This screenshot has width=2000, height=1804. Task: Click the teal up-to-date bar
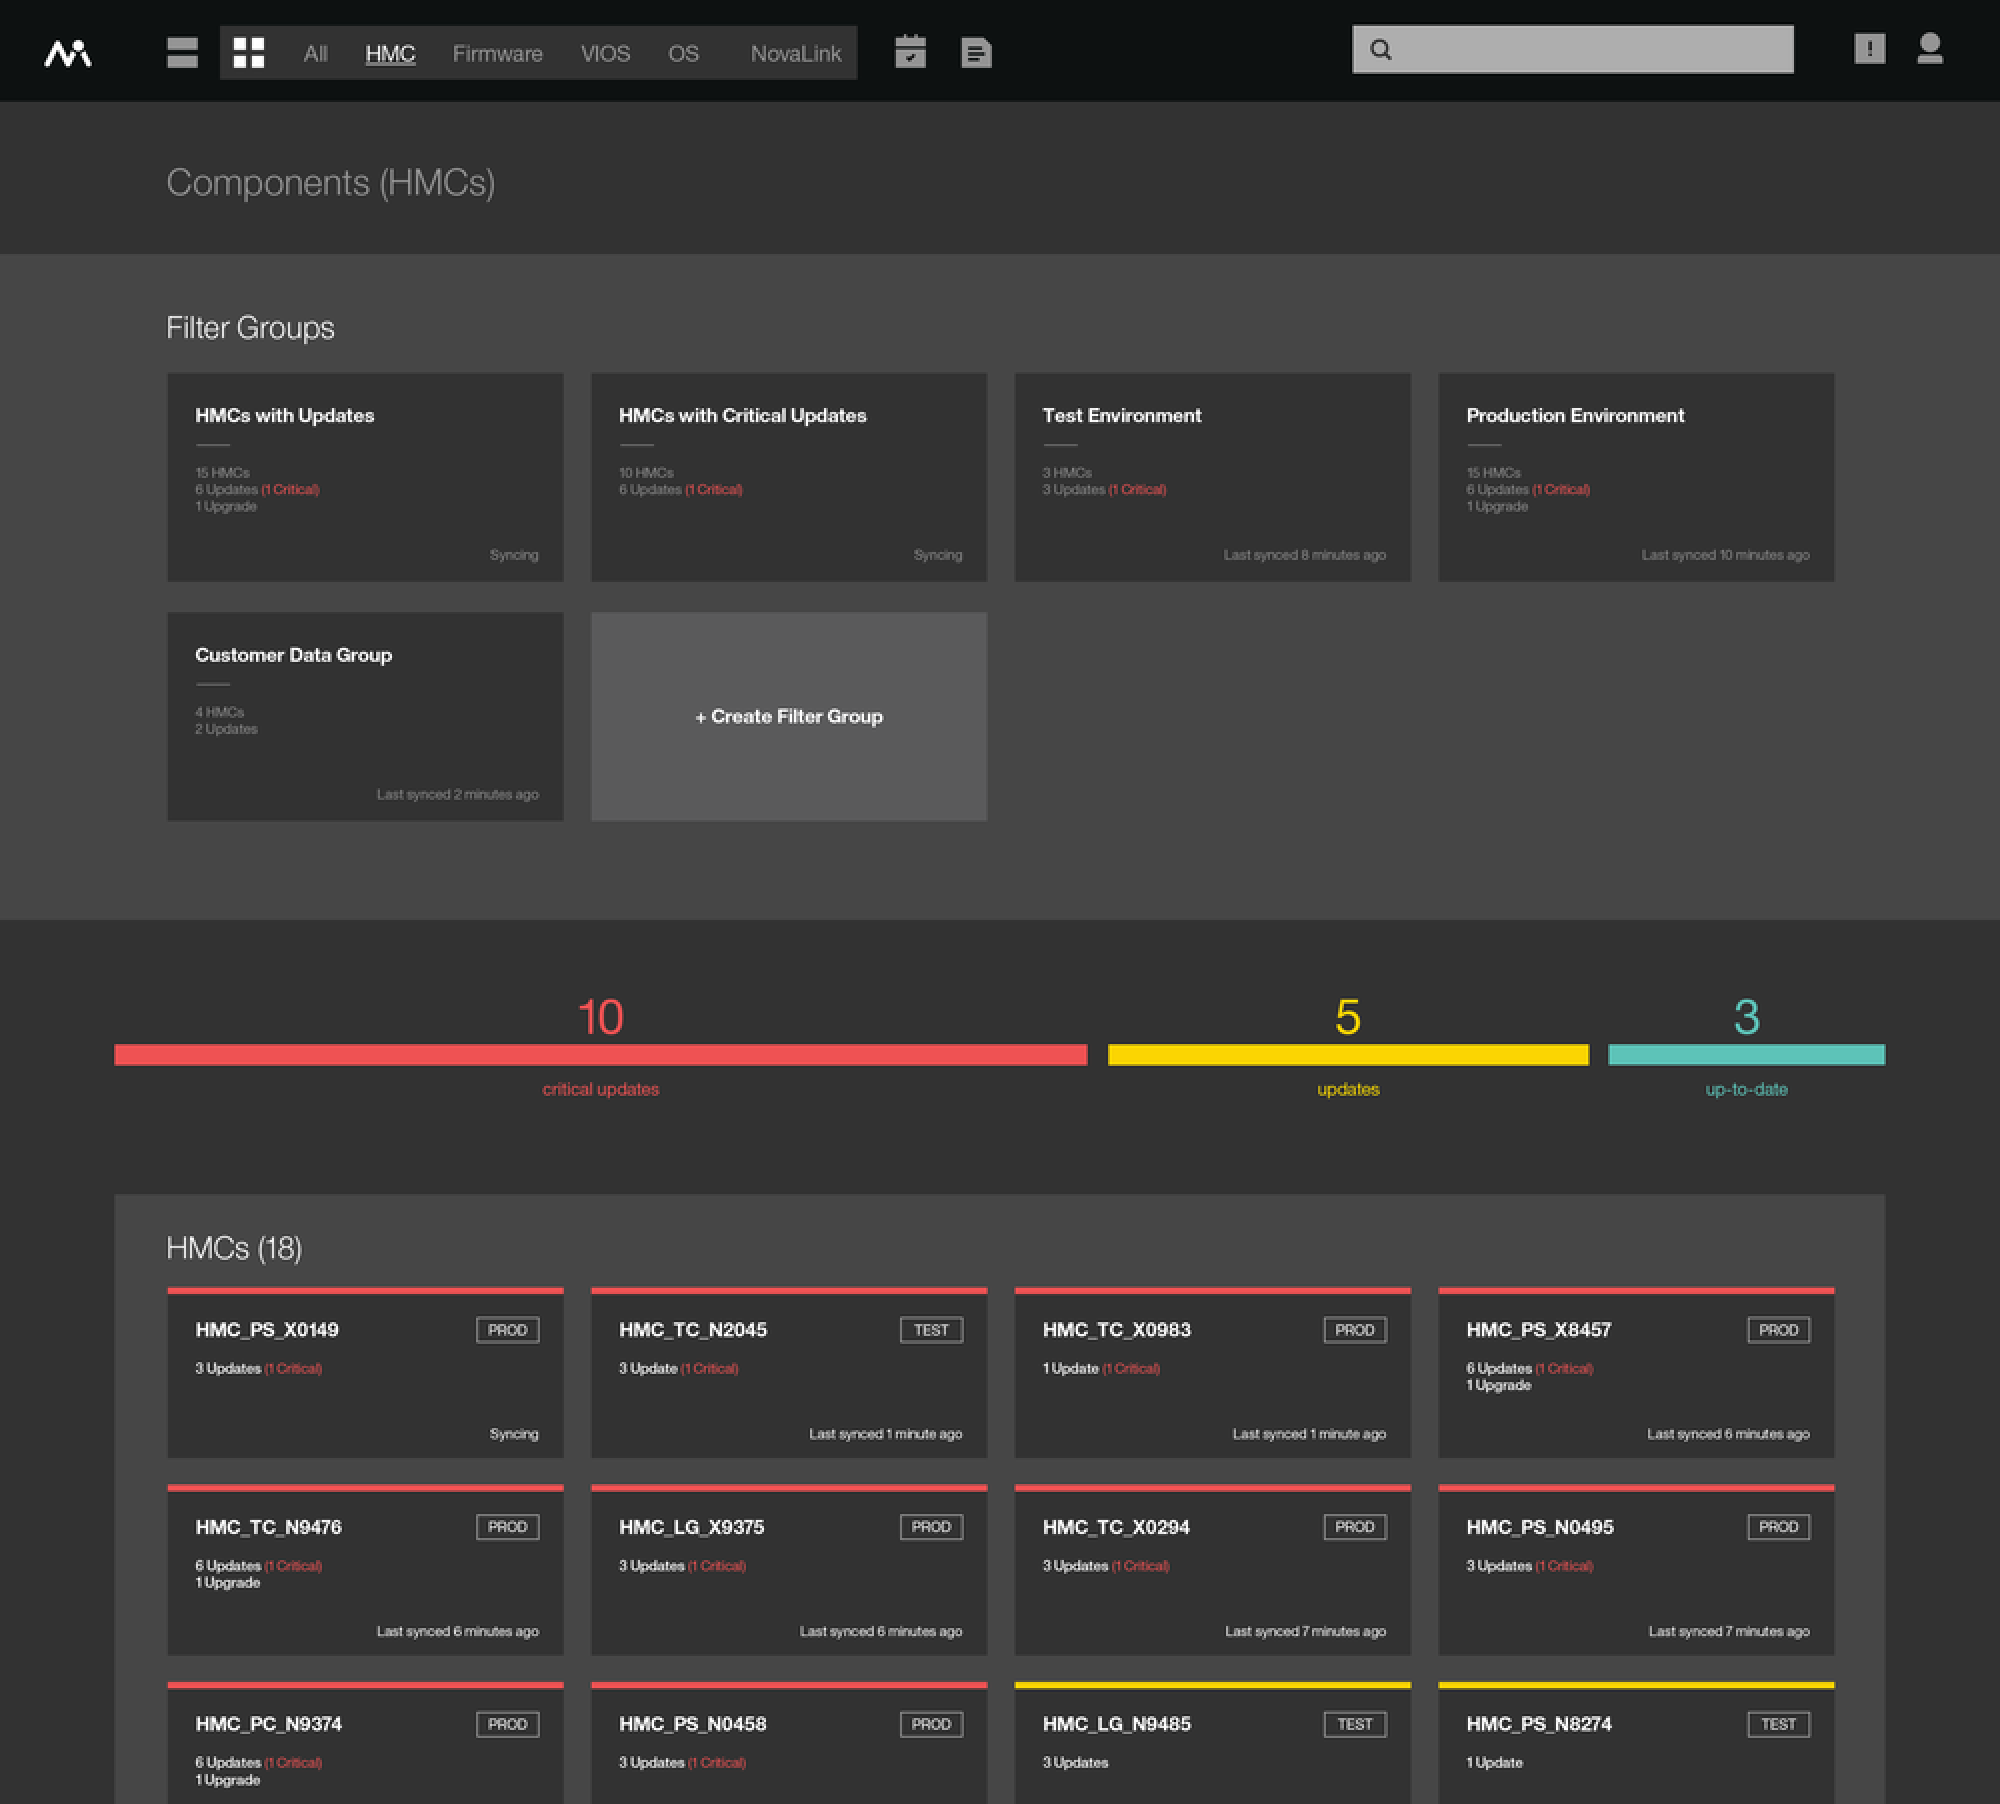point(1746,1055)
